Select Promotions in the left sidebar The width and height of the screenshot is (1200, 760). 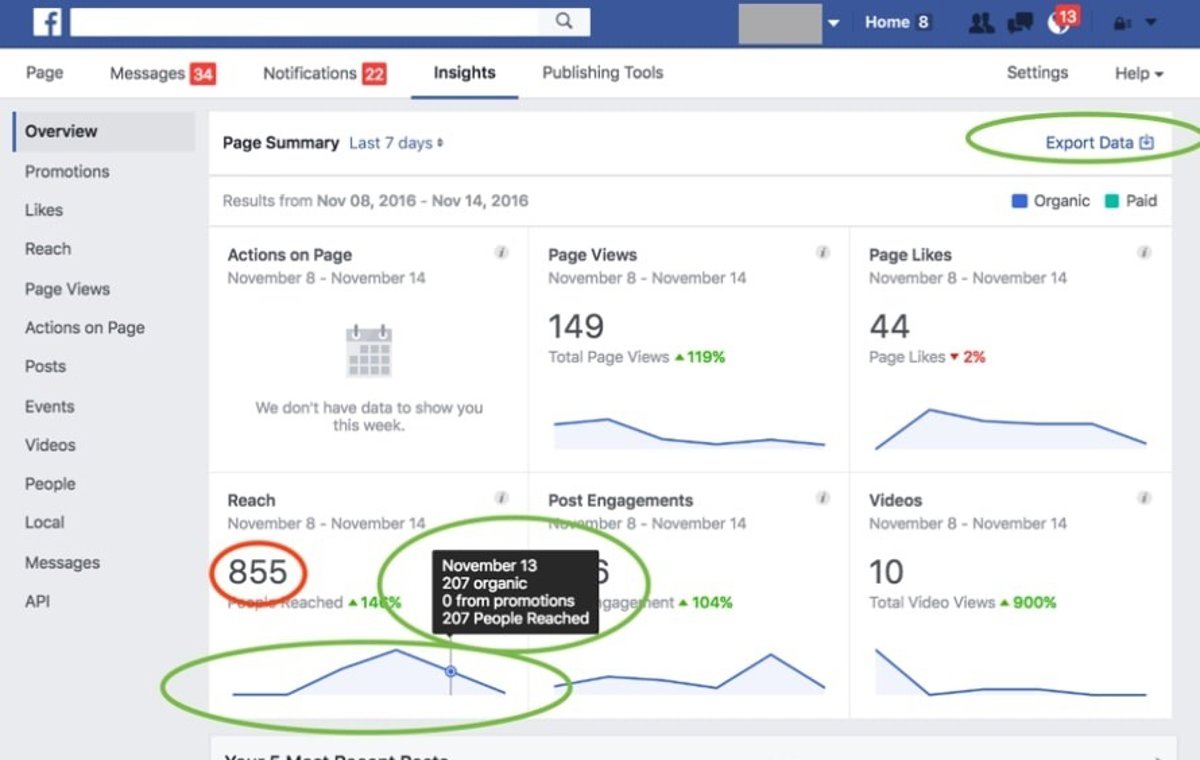(x=67, y=171)
